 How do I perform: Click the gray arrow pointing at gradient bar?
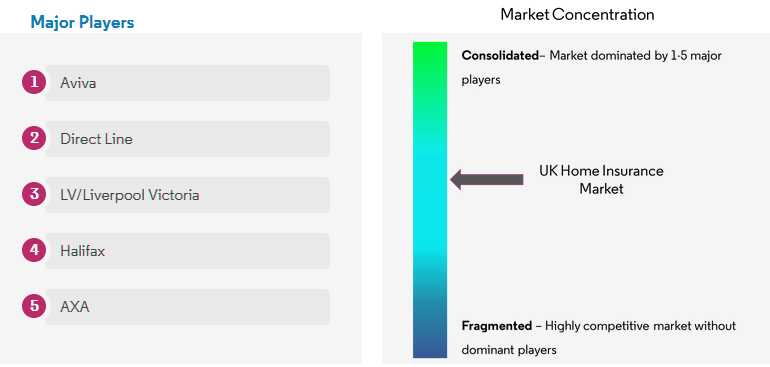coord(487,179)
